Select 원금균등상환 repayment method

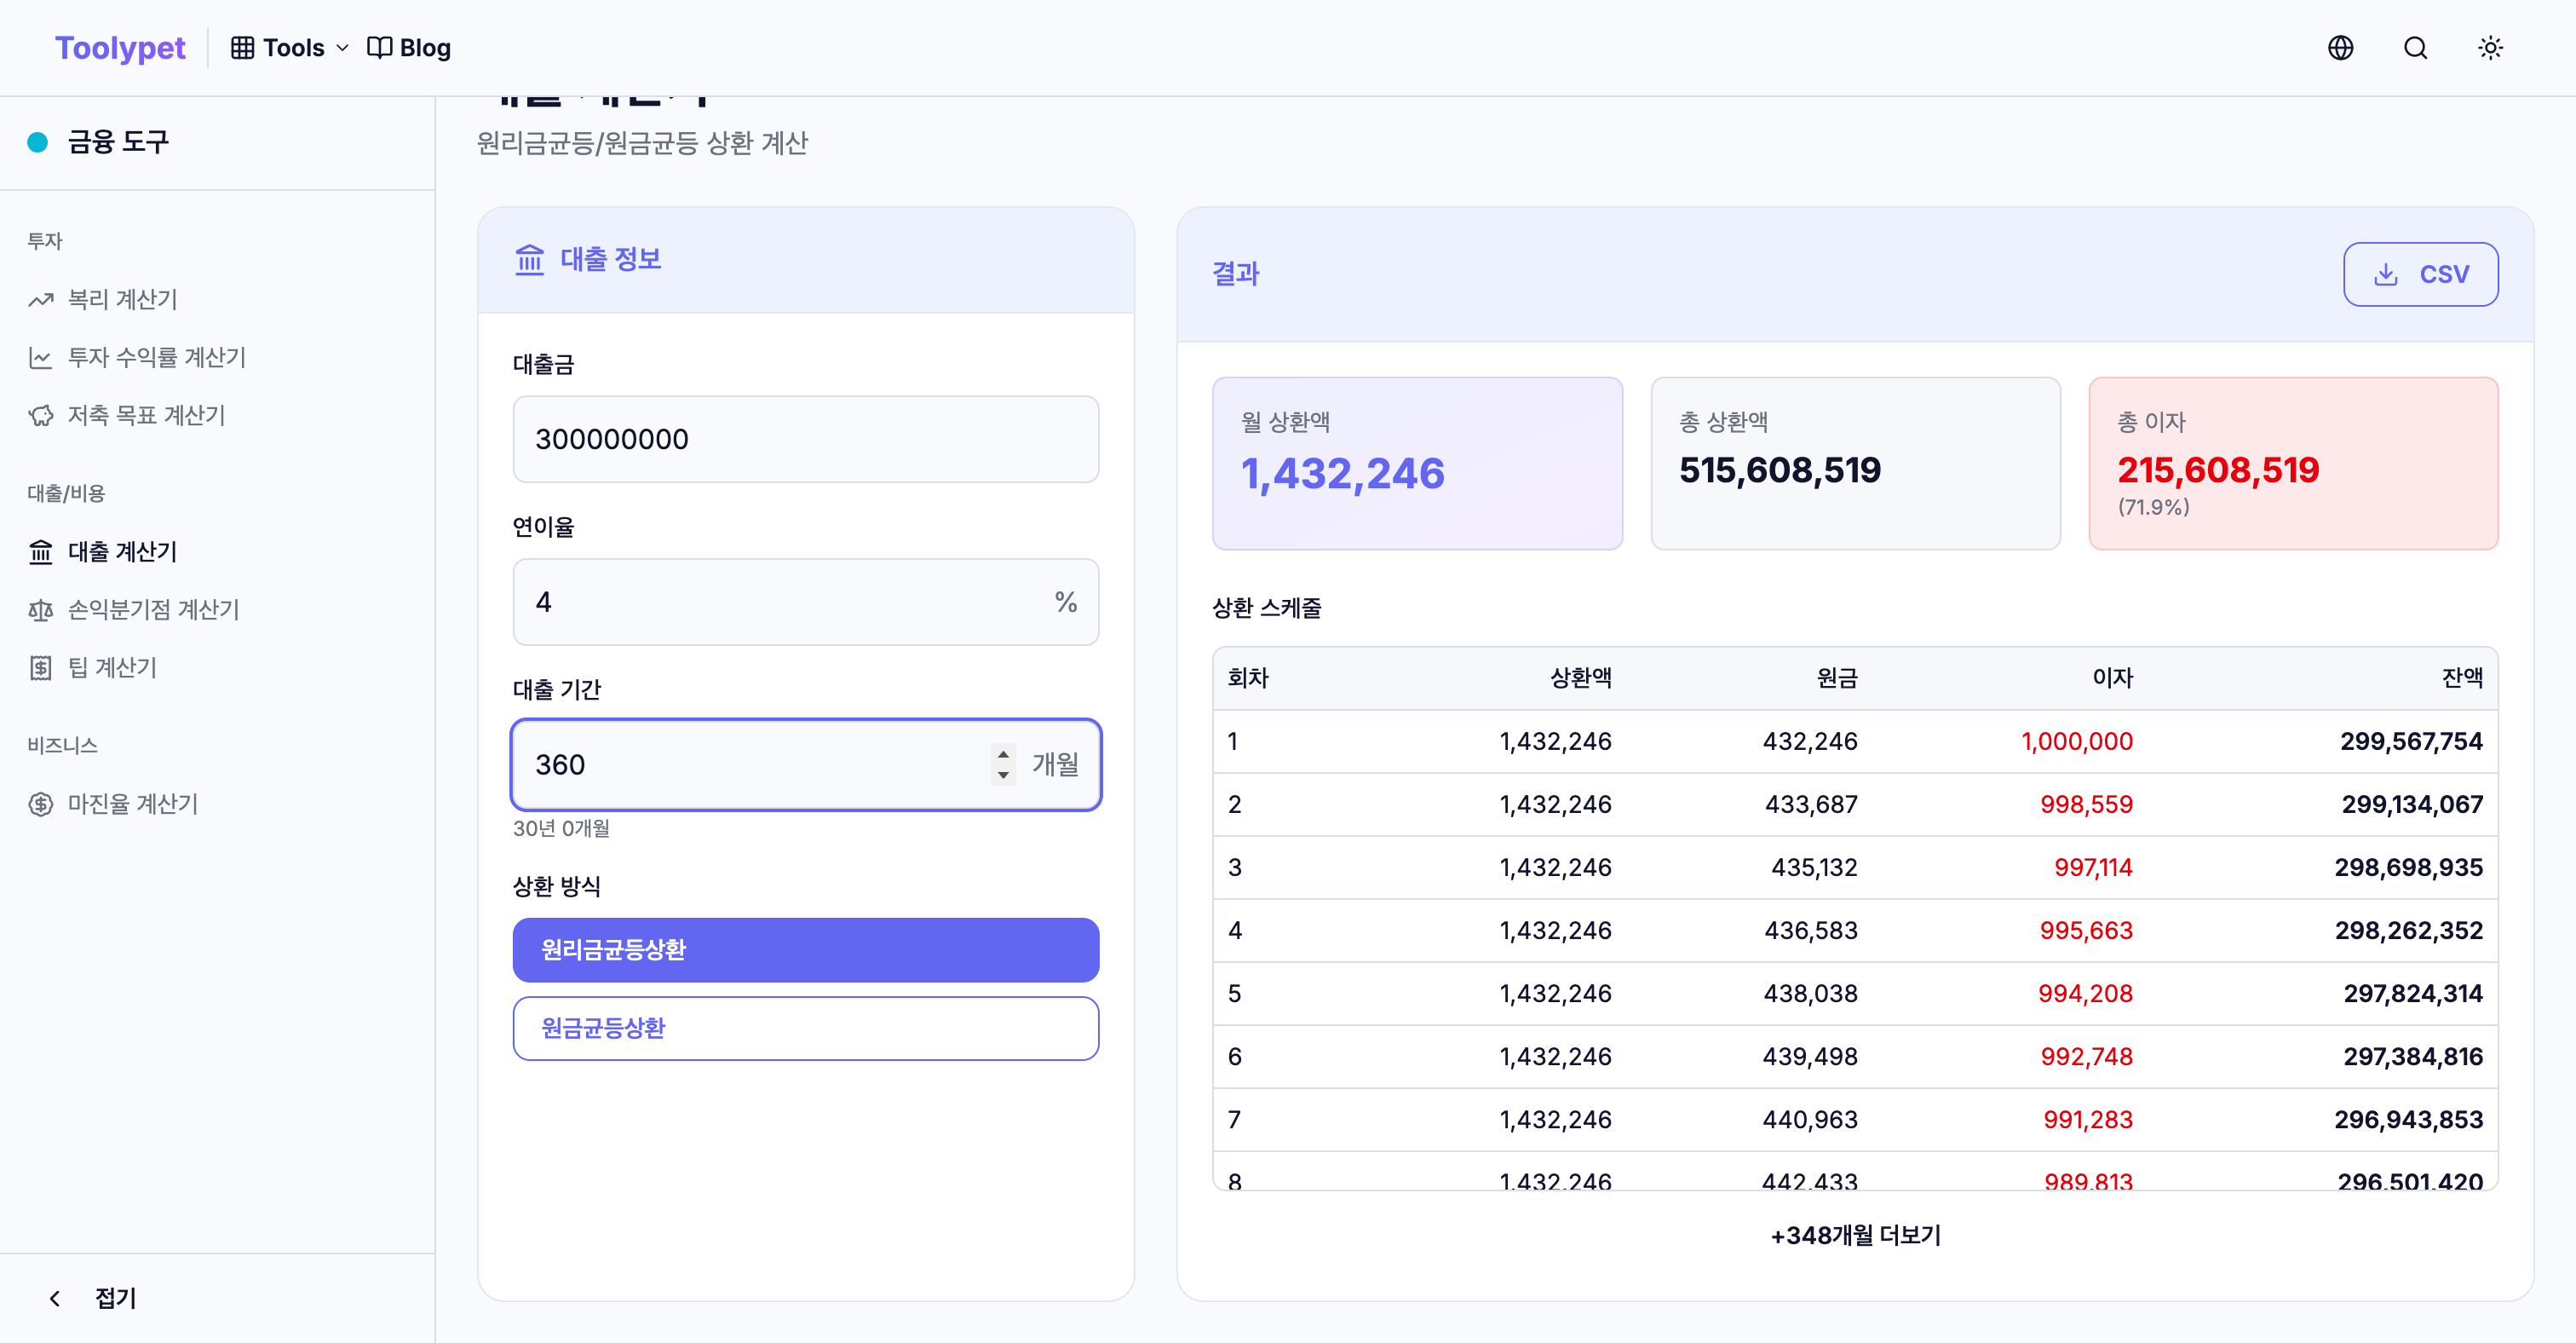click(805, 1028)
